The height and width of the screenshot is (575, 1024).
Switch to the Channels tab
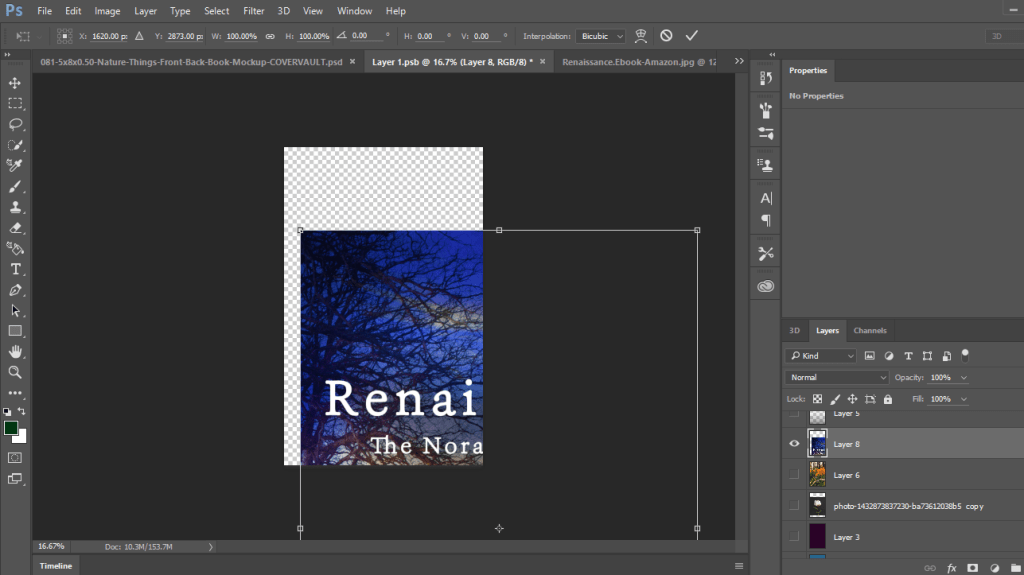[869, 330]
